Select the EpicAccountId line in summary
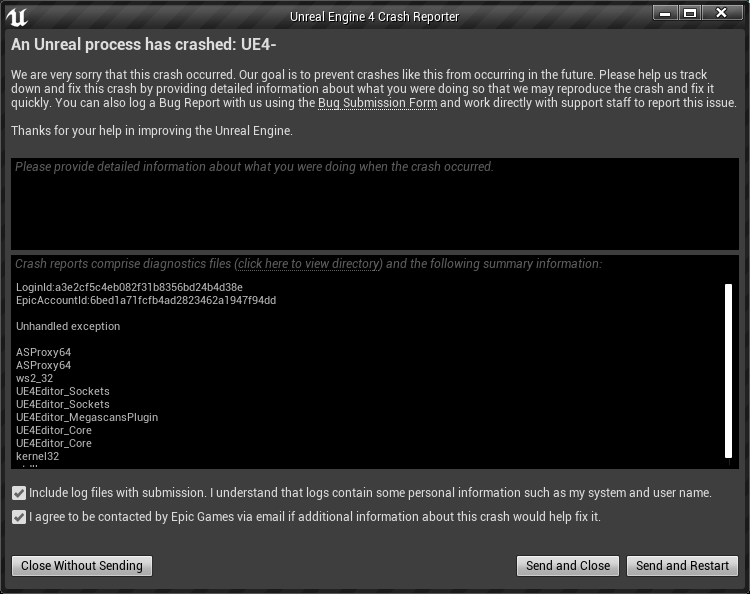Viewport: 750px width, 594px height. tap(146, 300)
